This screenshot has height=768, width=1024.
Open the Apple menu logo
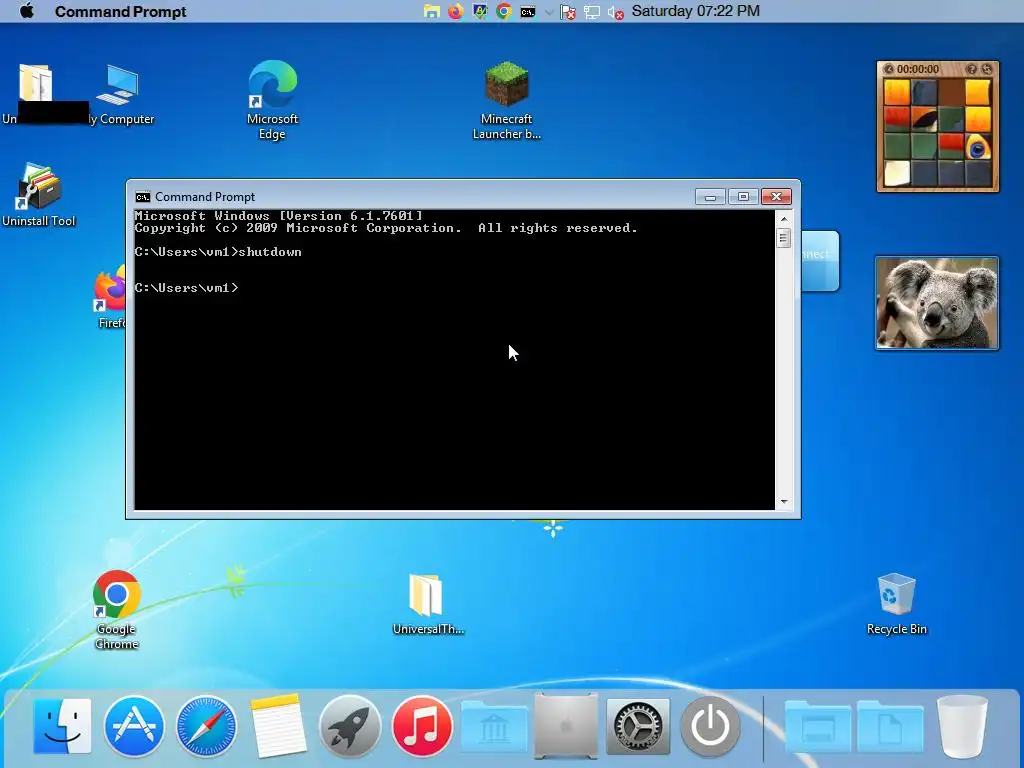pos(27,11)
